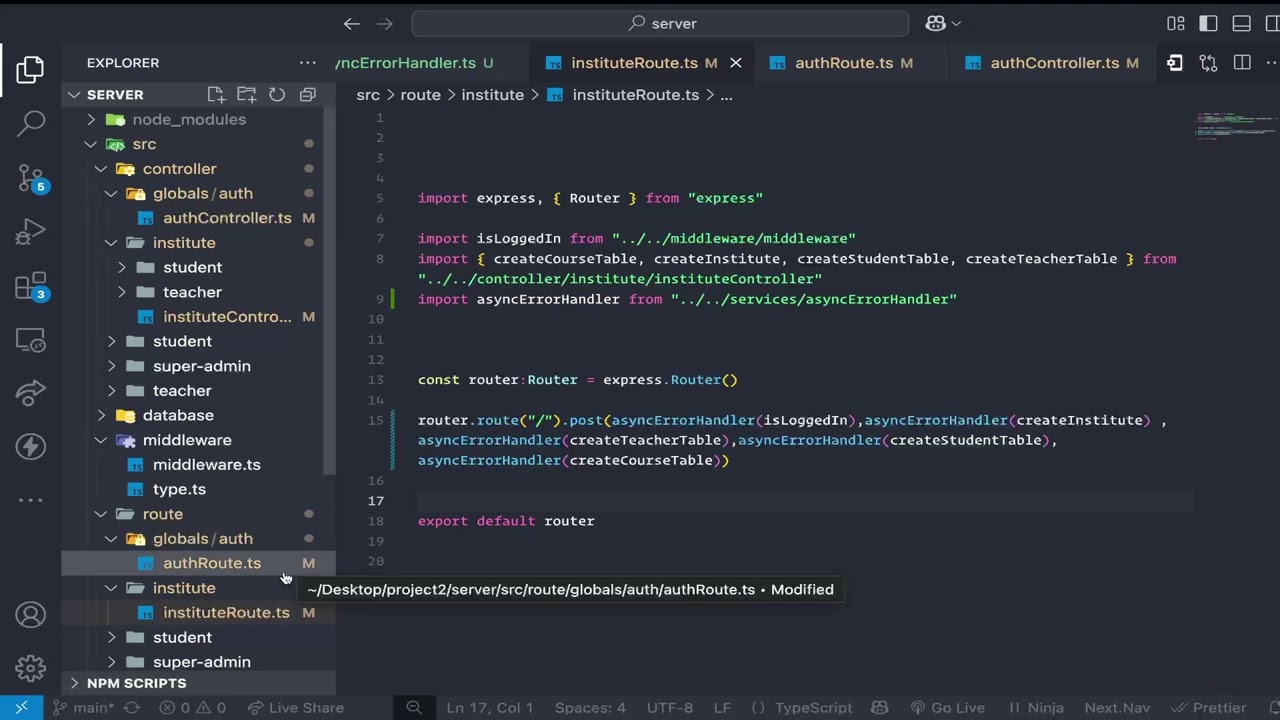Click the server search box in title bar
The image size is (1280, 720).
pos(660,23)
